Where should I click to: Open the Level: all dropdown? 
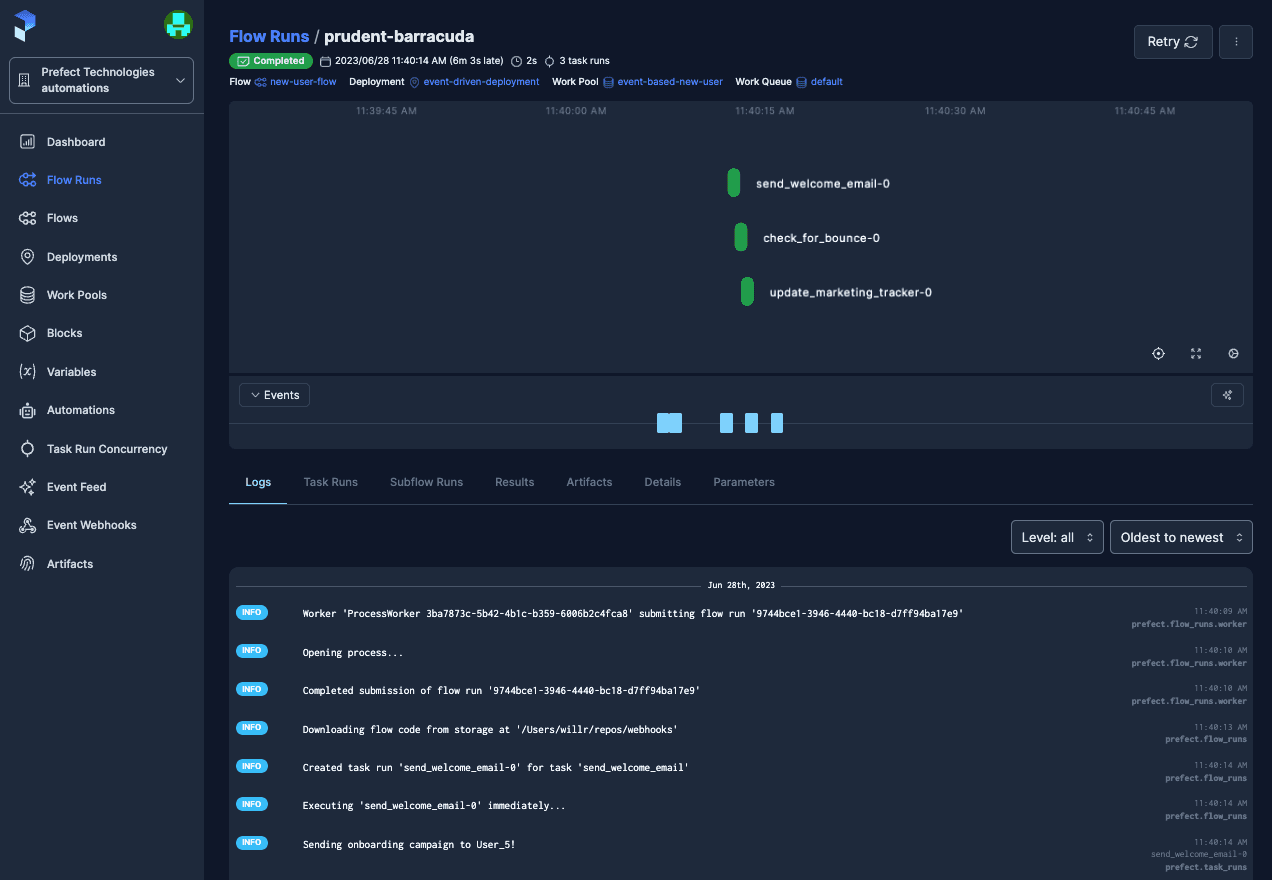tap(1057, 537)
